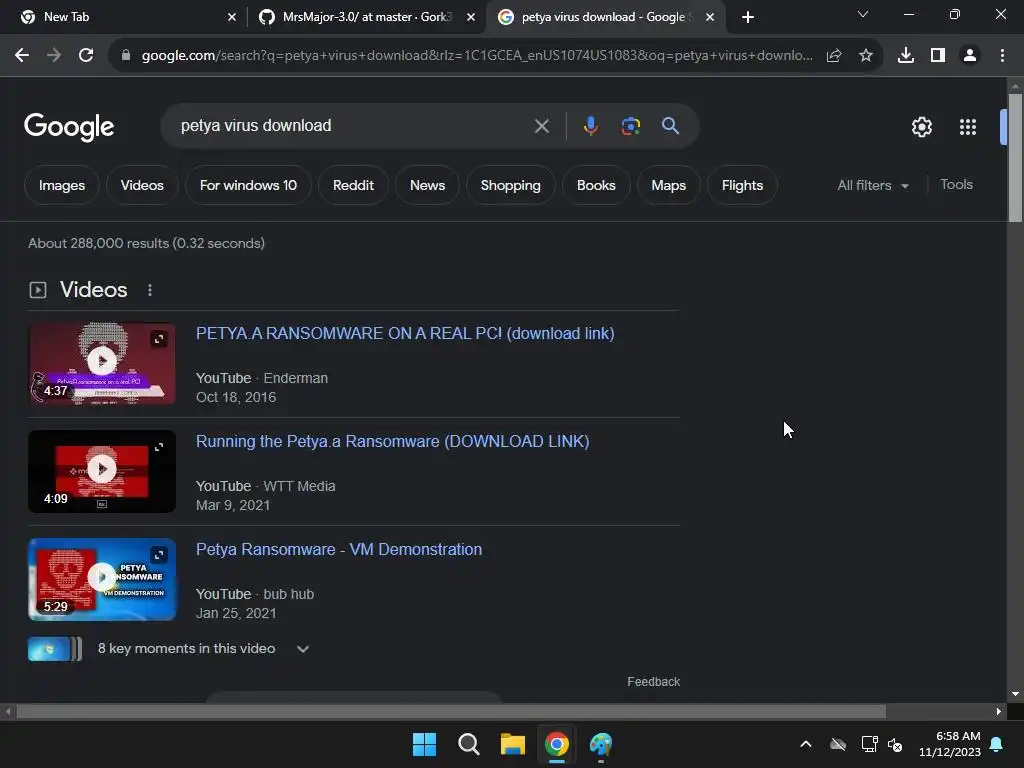Open the tab search chevron in the title bar
The height and width of the screenshot is (768, 1024).
click(x=863, y=14)
